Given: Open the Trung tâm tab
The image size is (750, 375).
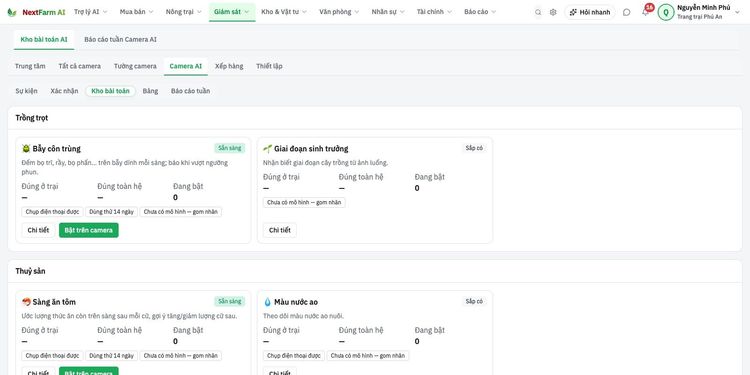Looking at the screenshot, I should tap(30, 66).
